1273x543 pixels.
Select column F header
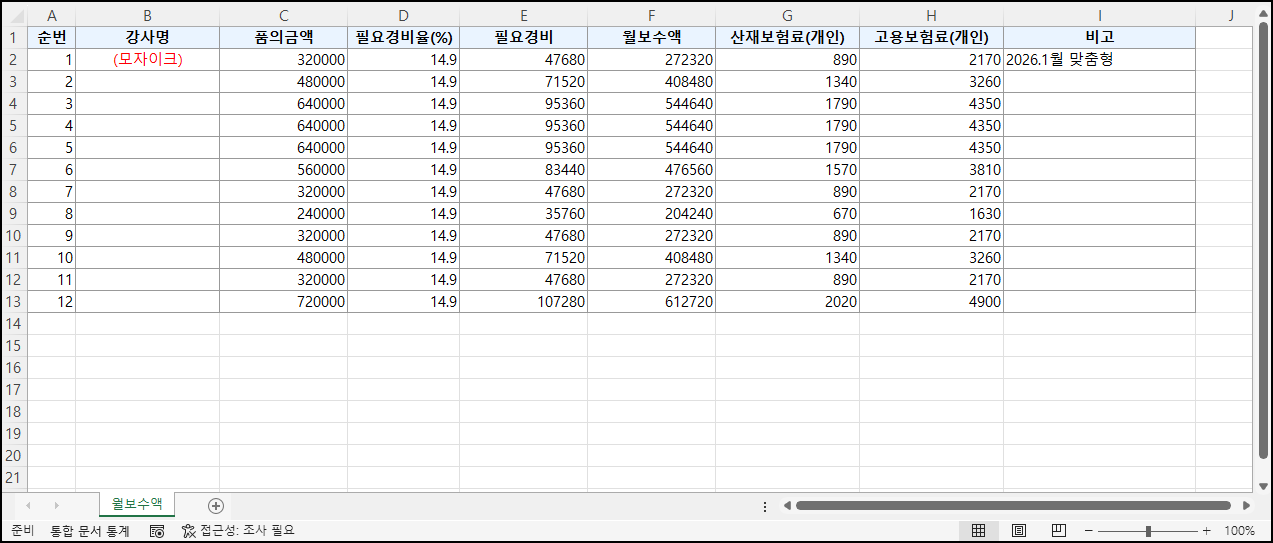click(x=651, y=15)
